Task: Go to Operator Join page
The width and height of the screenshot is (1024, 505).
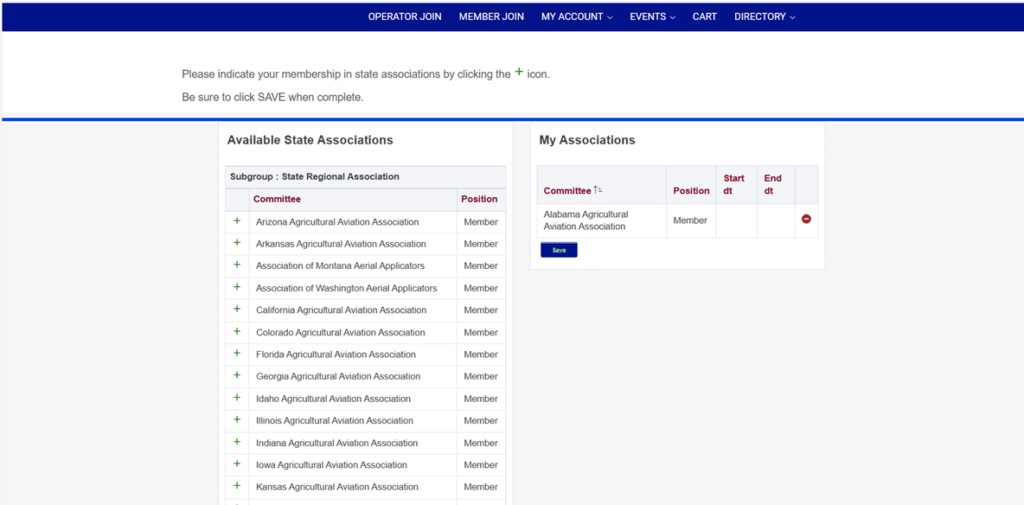Action: (x=405, y=17)
